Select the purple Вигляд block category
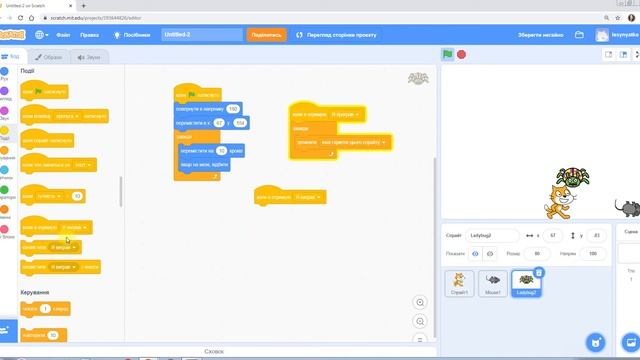Image resolution: width=640 pixels, height=360 pixels. coord(4,93)
